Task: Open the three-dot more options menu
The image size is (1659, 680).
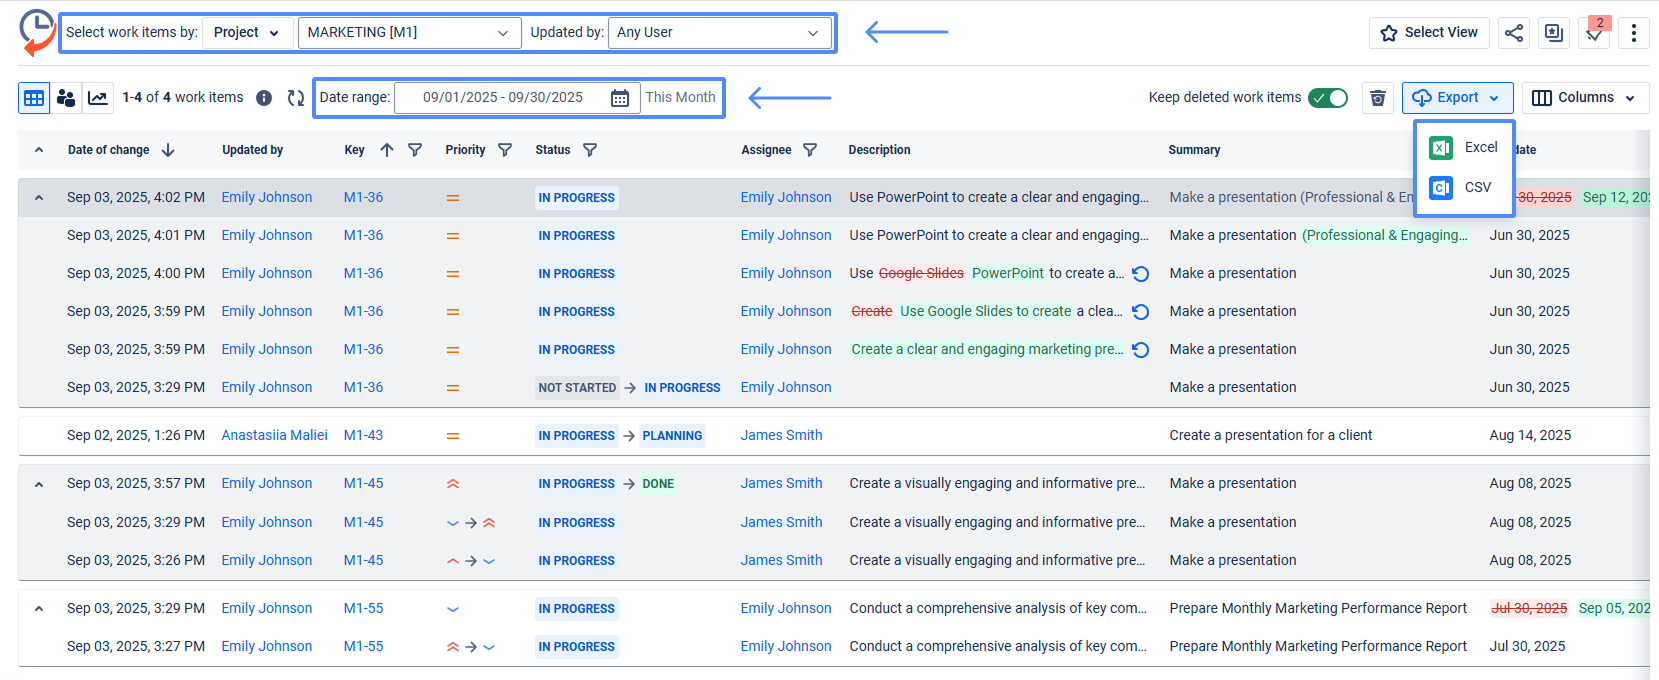Action: [x=1634, y=33]
